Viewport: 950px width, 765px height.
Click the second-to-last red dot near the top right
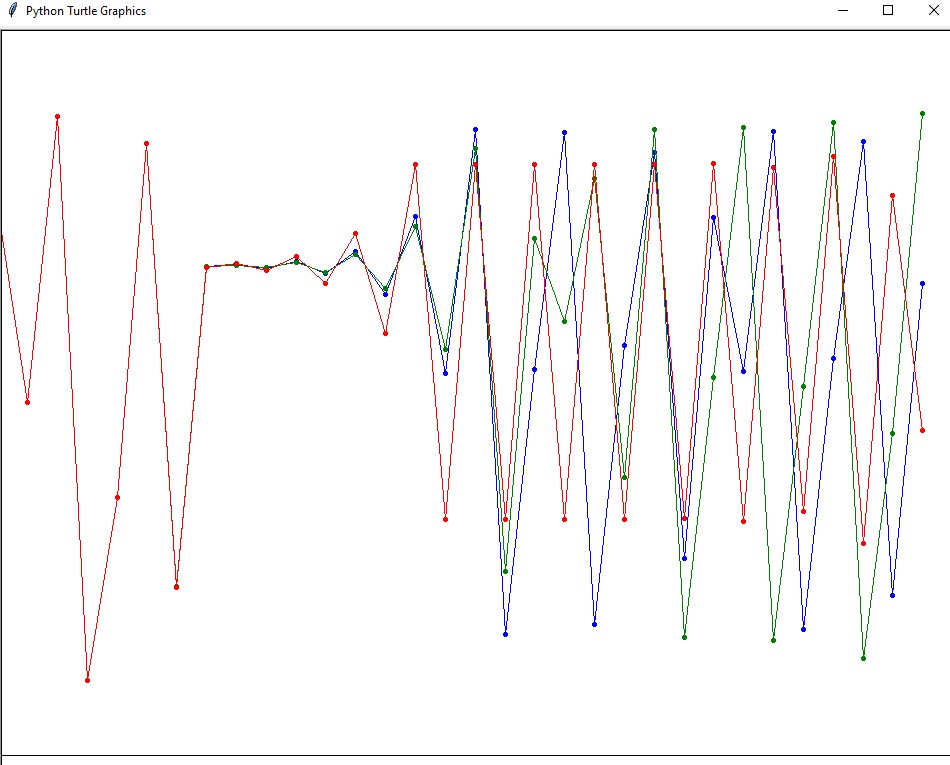(x=892, y=196)
